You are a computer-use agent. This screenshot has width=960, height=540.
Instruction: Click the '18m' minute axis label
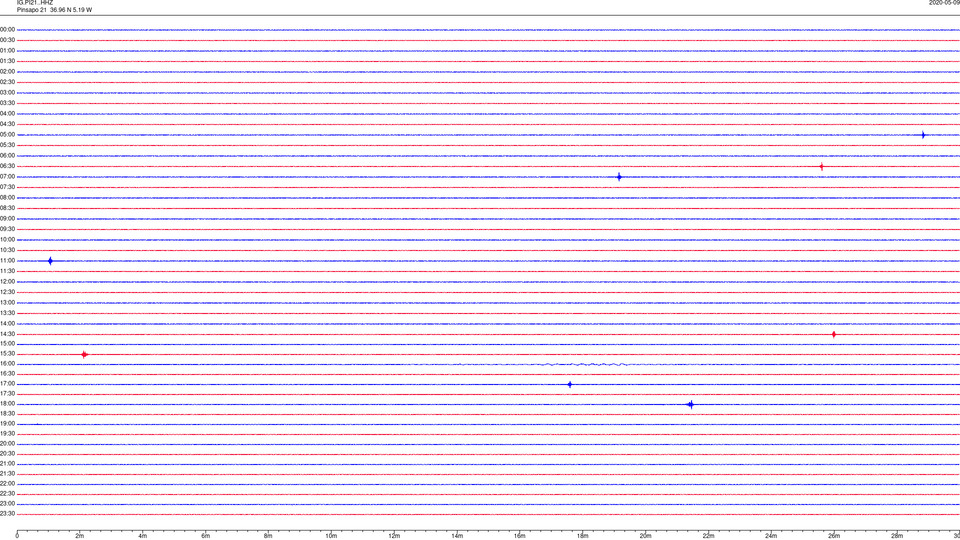pyautogui.click(x=582, y=536)
